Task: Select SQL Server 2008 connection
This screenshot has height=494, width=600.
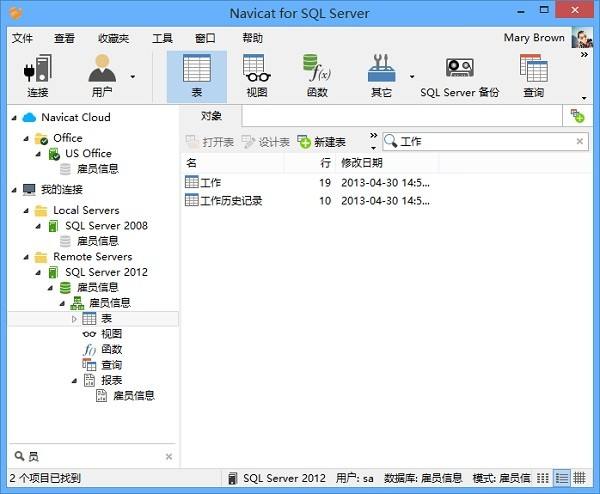Action: (106, 226)
